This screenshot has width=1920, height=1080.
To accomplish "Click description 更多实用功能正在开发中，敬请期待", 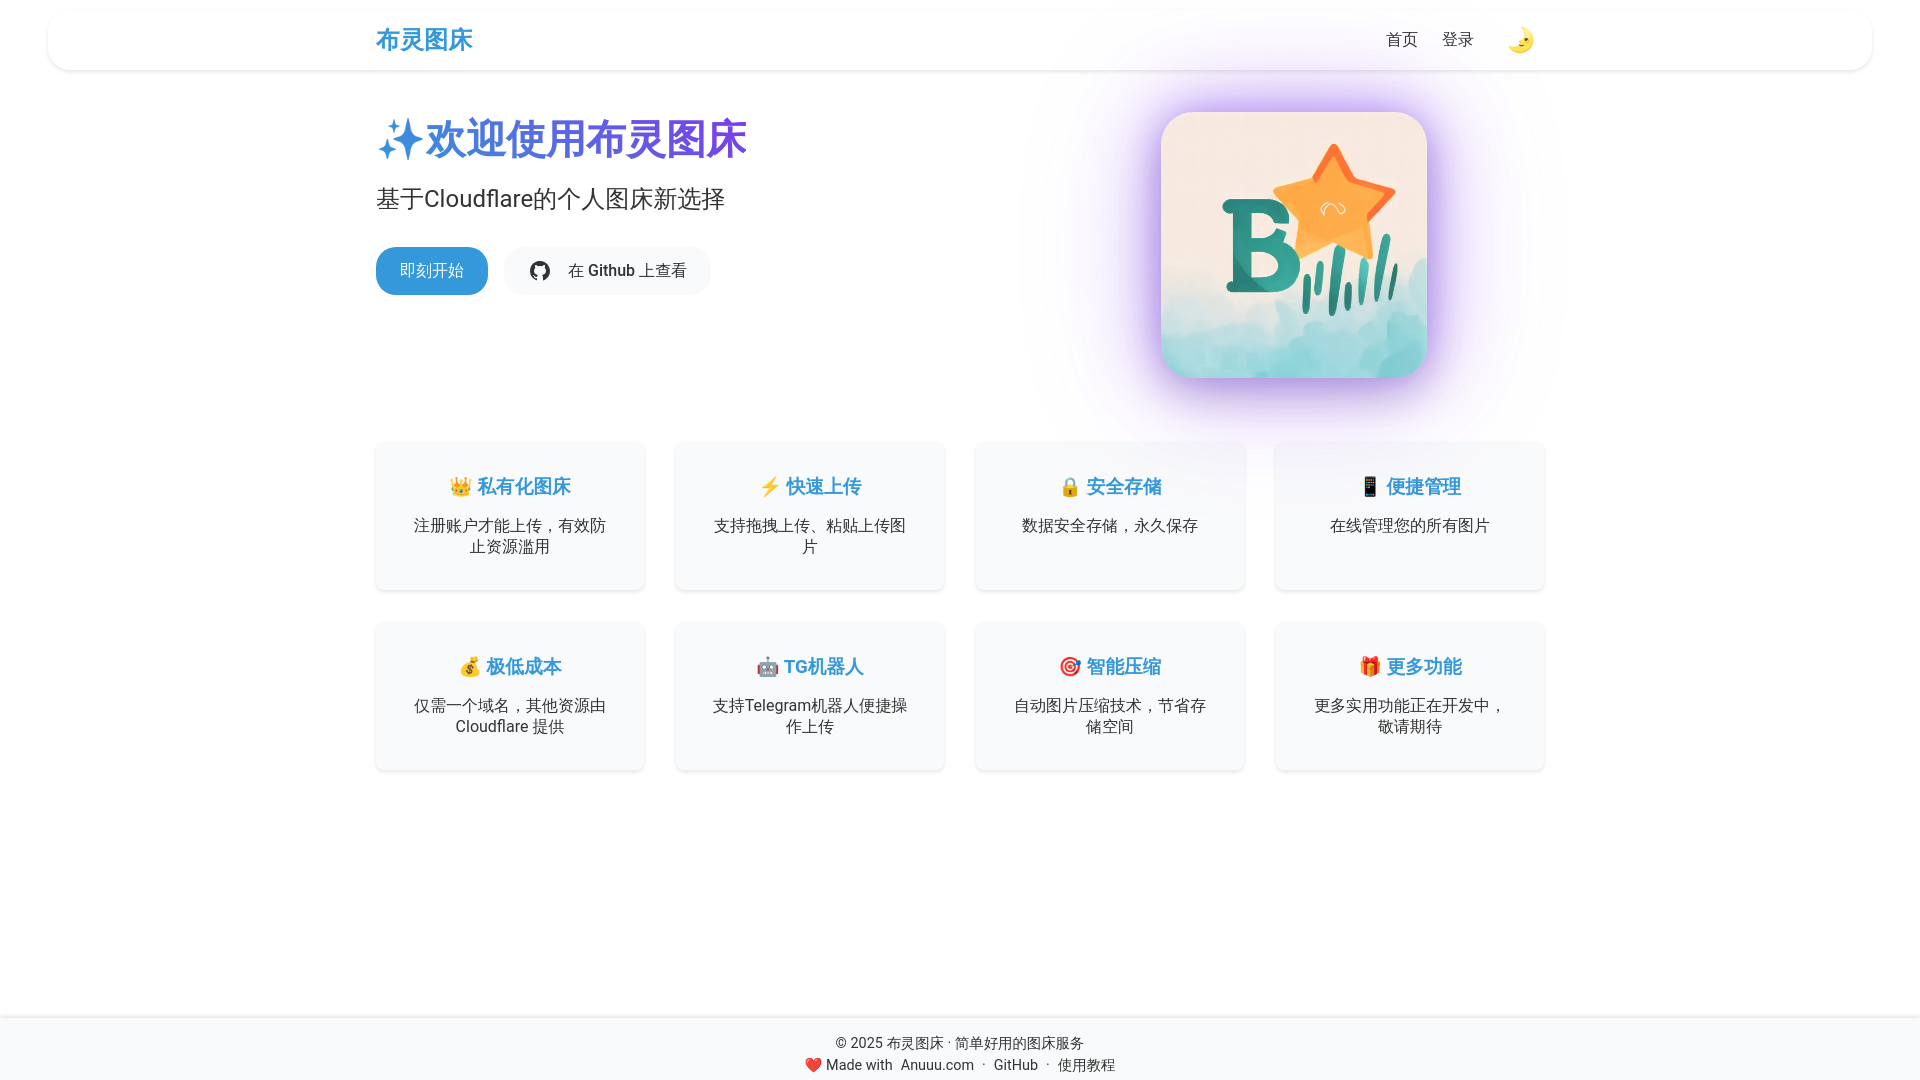I will click(1410, 716).
